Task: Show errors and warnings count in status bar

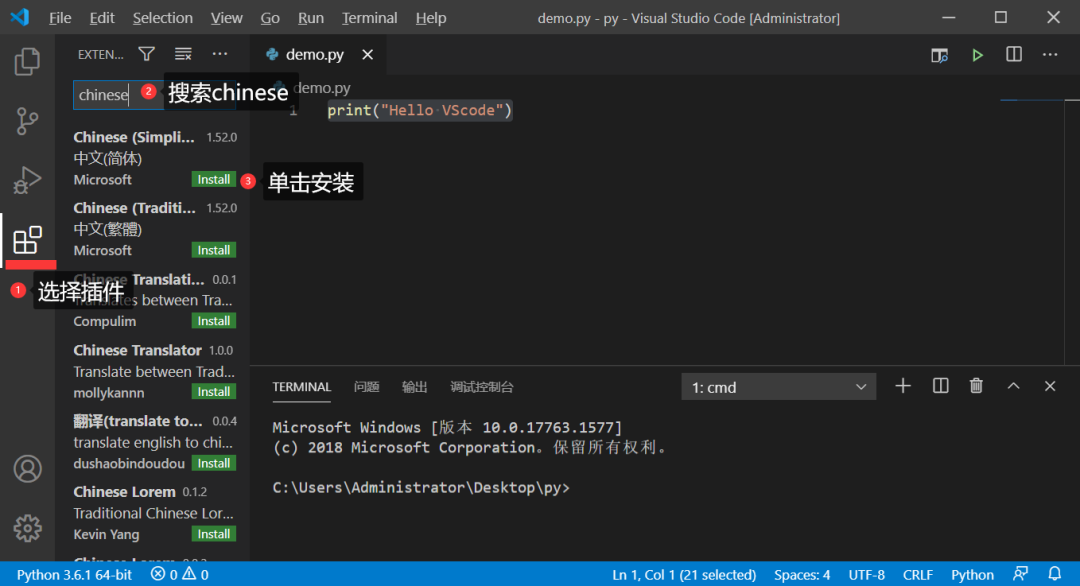Action: point(180,574)
